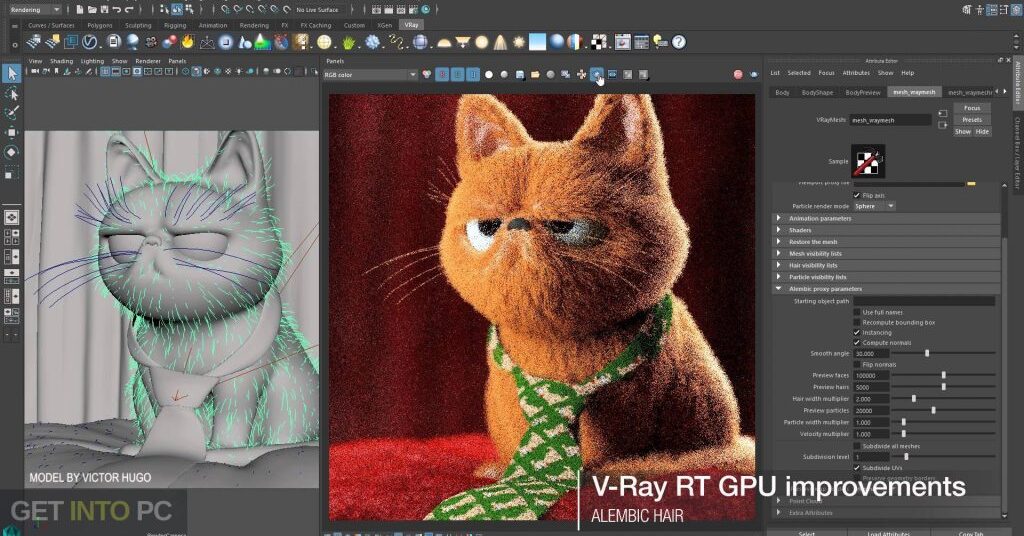This screenshot has width=1024, height=536.
Task: Uncheck the Flip axis checkbox
Action: (857, 195)
